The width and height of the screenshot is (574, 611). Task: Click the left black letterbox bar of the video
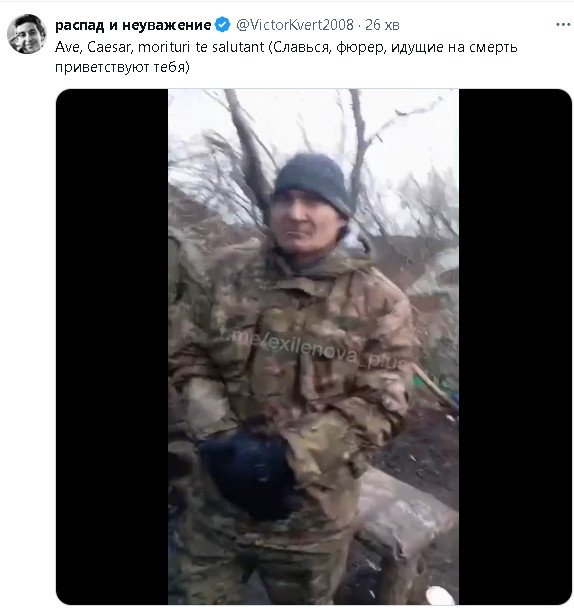[x=112, y=347]
